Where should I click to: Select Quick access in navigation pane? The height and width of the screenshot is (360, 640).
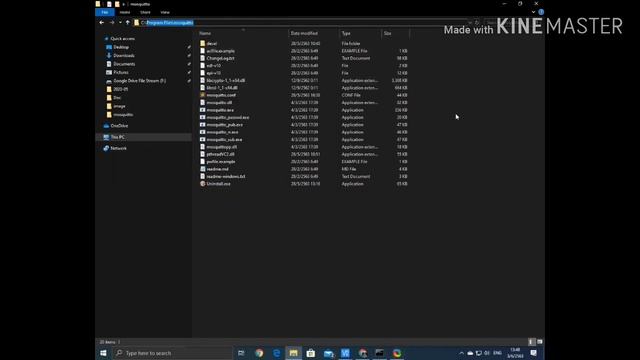coord(122,39)
